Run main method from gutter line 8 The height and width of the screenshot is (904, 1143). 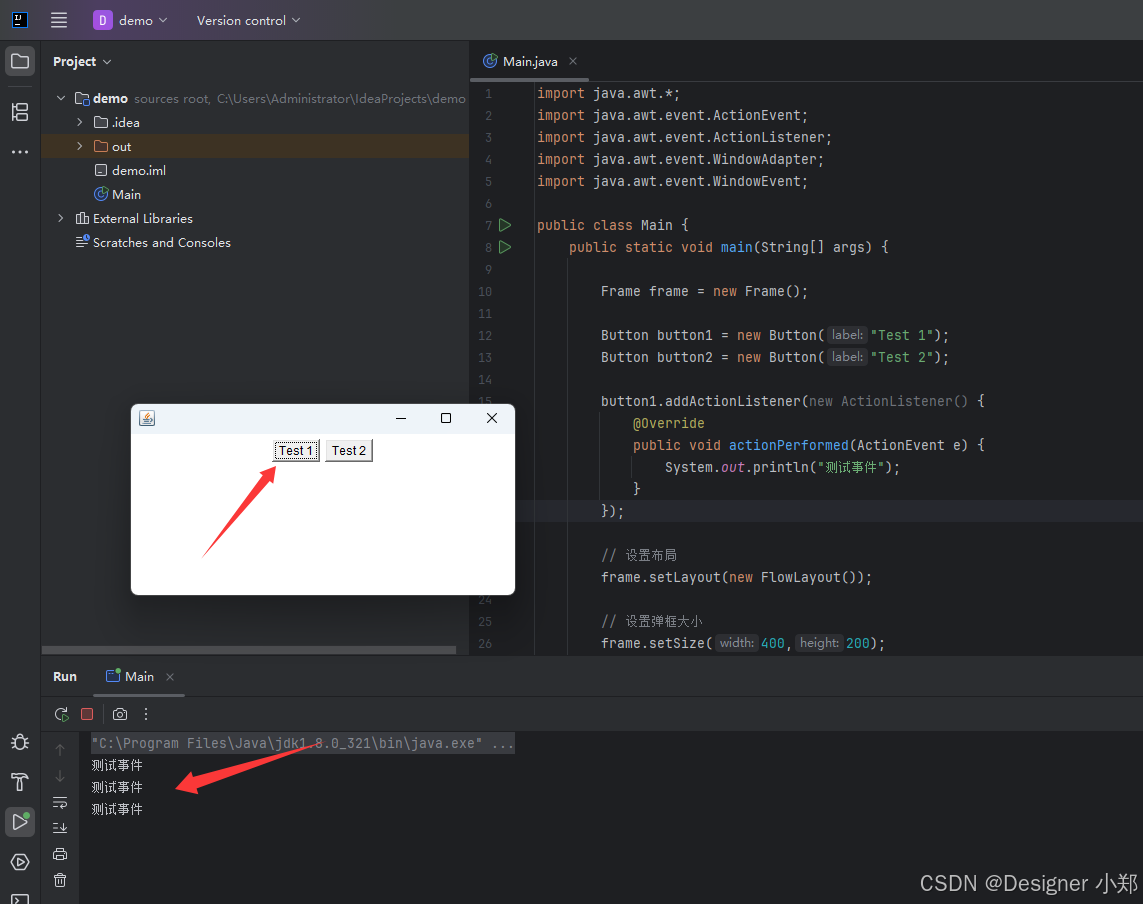pos(504,247)
